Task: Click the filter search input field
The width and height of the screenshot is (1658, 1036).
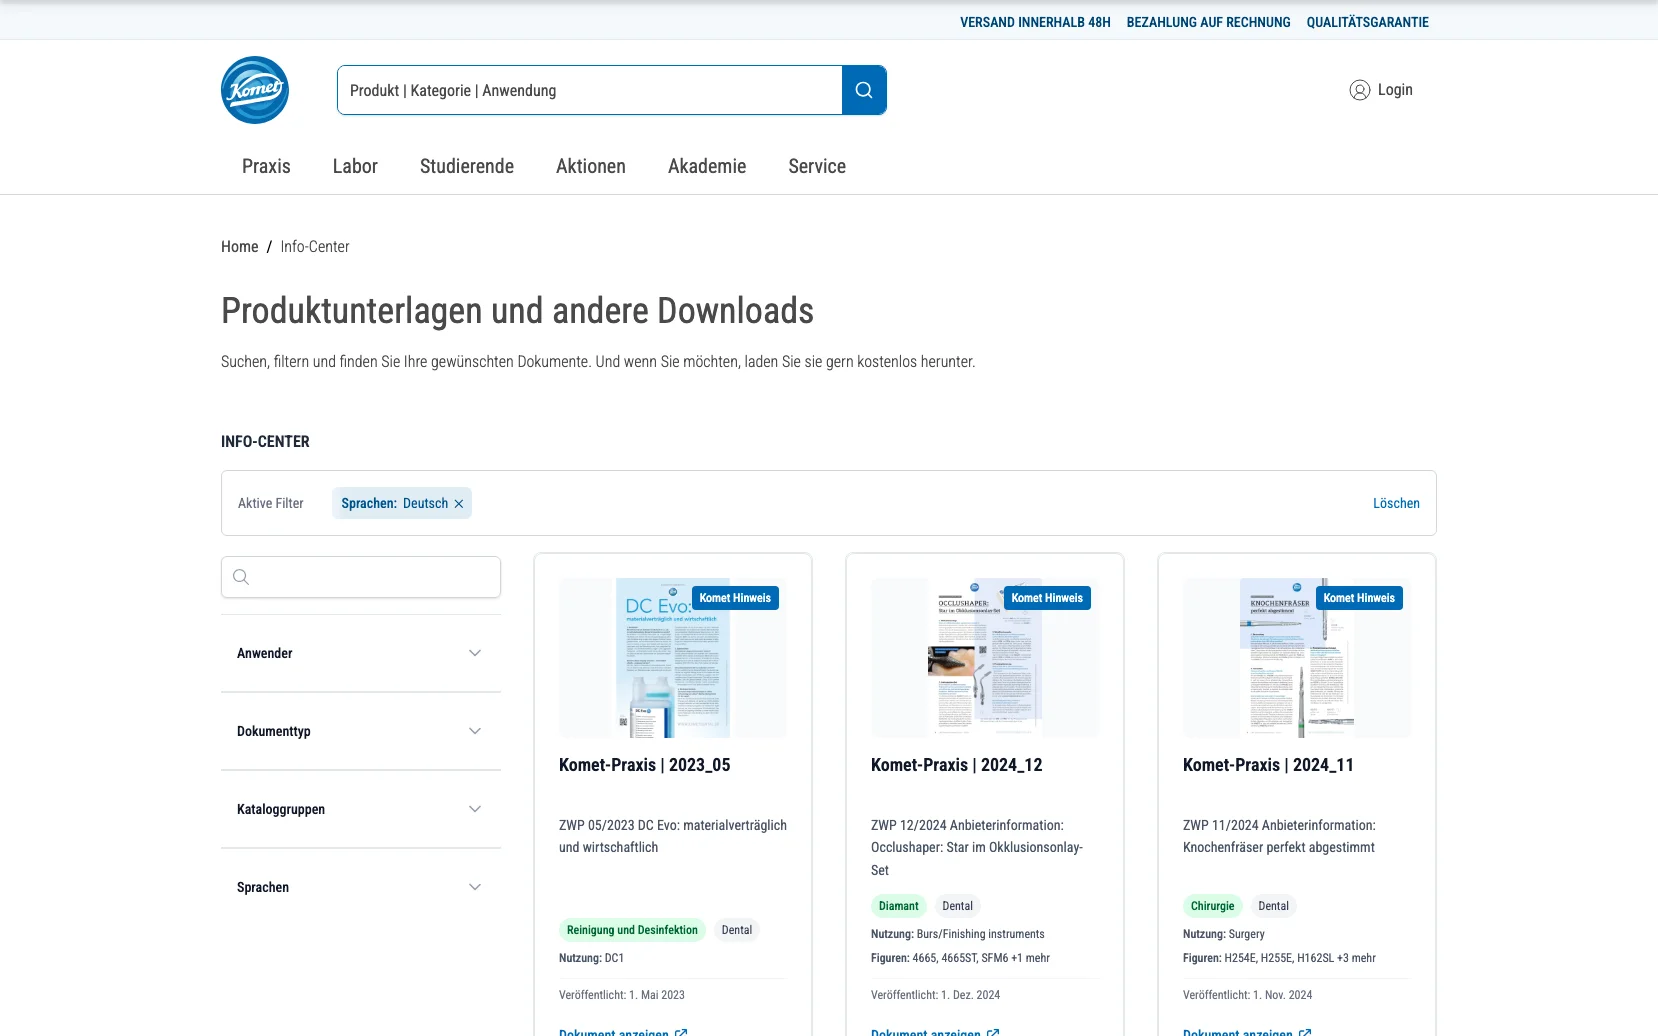Action: pyautogui.click(x=361, y=577)
